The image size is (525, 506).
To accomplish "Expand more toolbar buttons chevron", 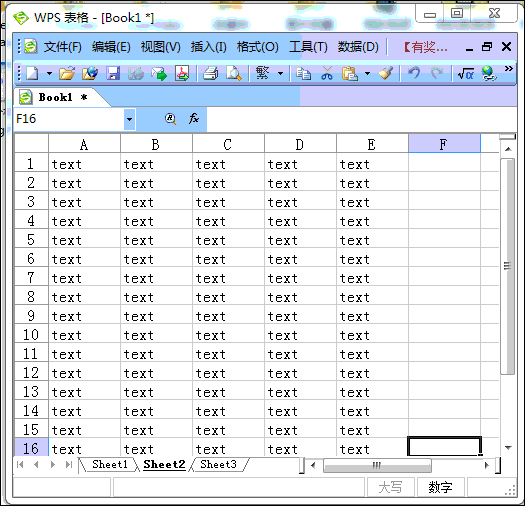I will point(509,69).
